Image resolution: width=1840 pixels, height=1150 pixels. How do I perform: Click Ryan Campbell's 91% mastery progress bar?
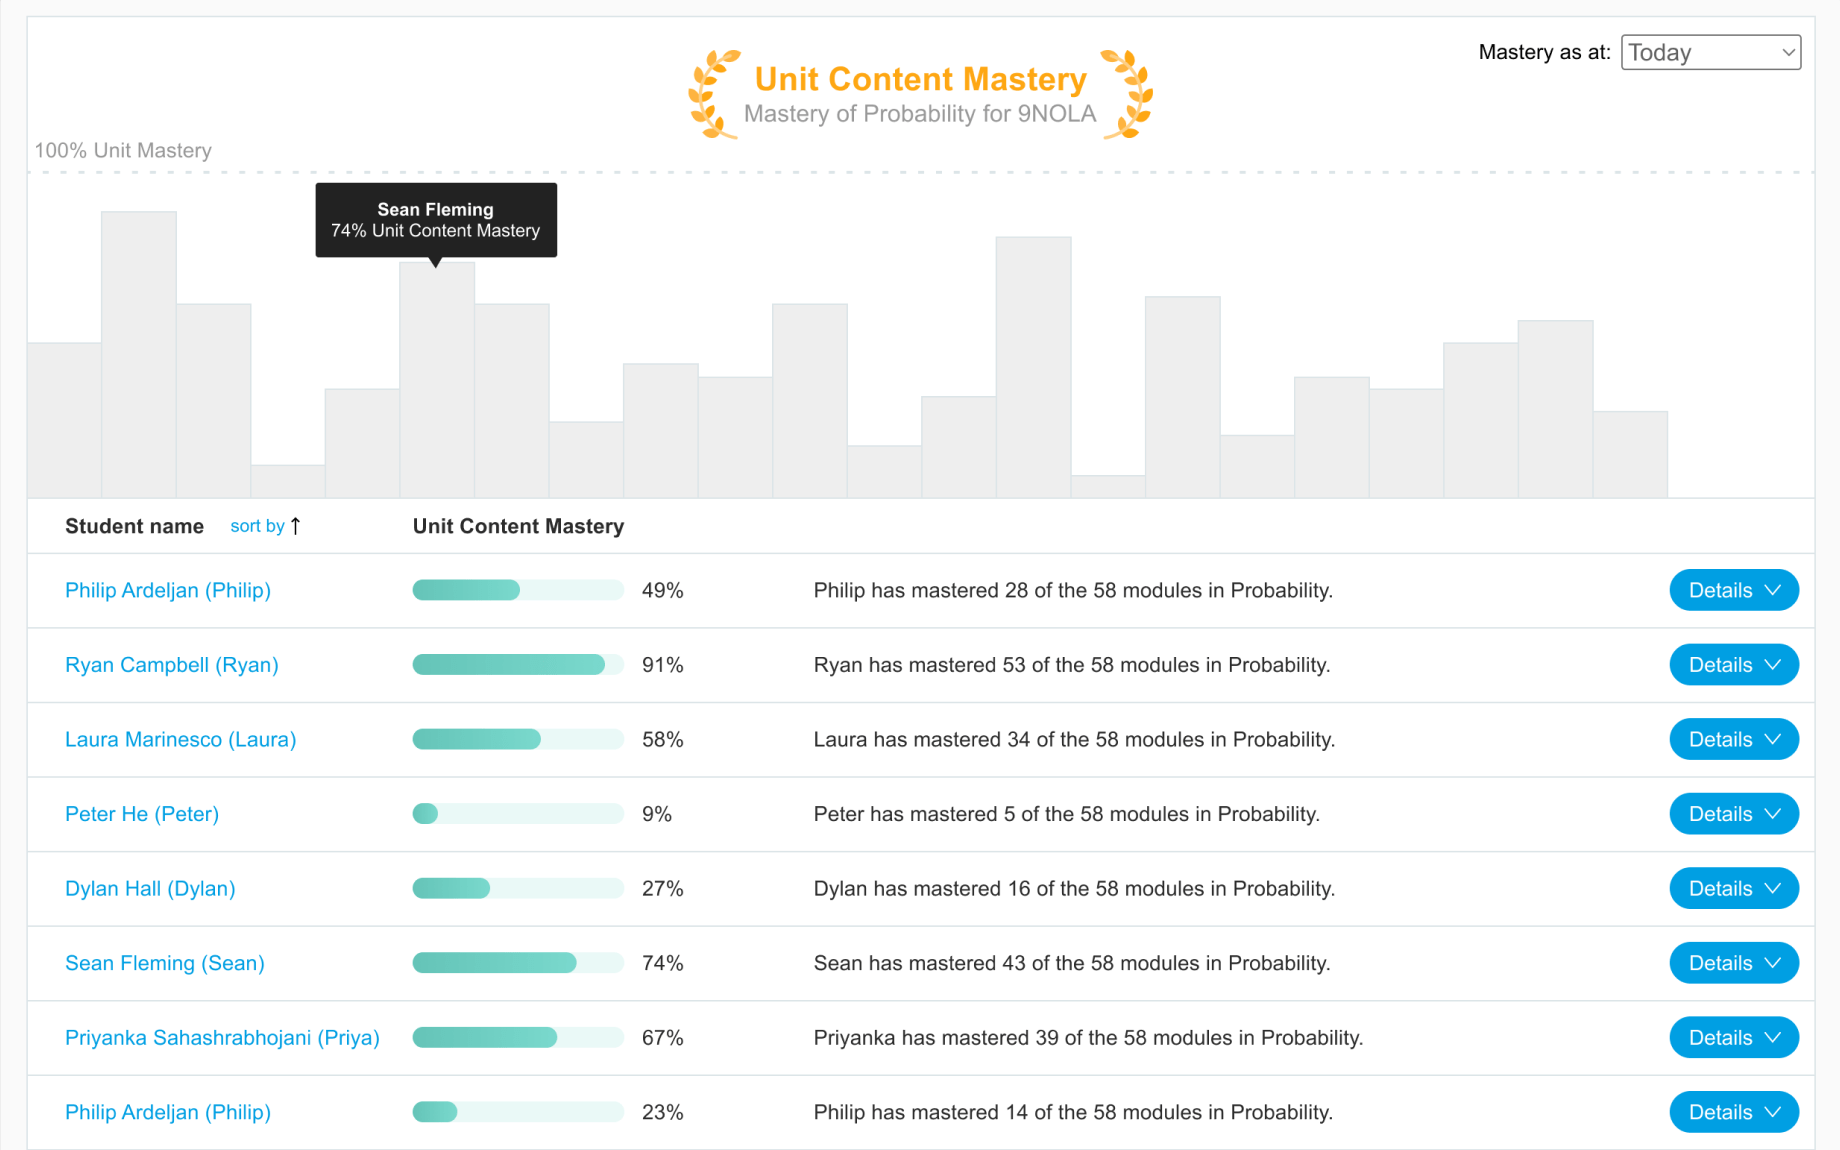[x=518, y=665]
